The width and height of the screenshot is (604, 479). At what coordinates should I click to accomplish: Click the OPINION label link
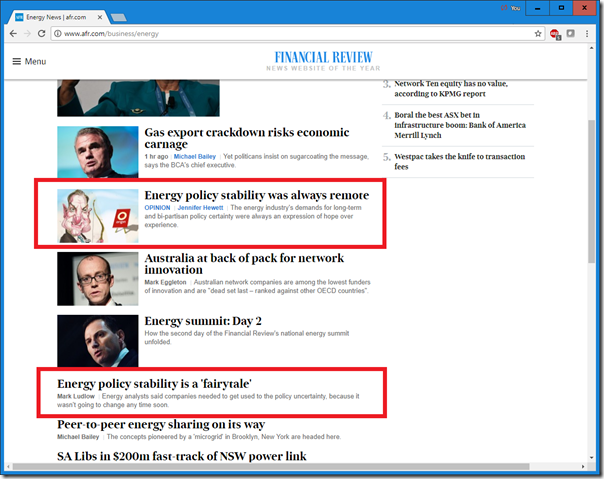(x=157, y=208)
